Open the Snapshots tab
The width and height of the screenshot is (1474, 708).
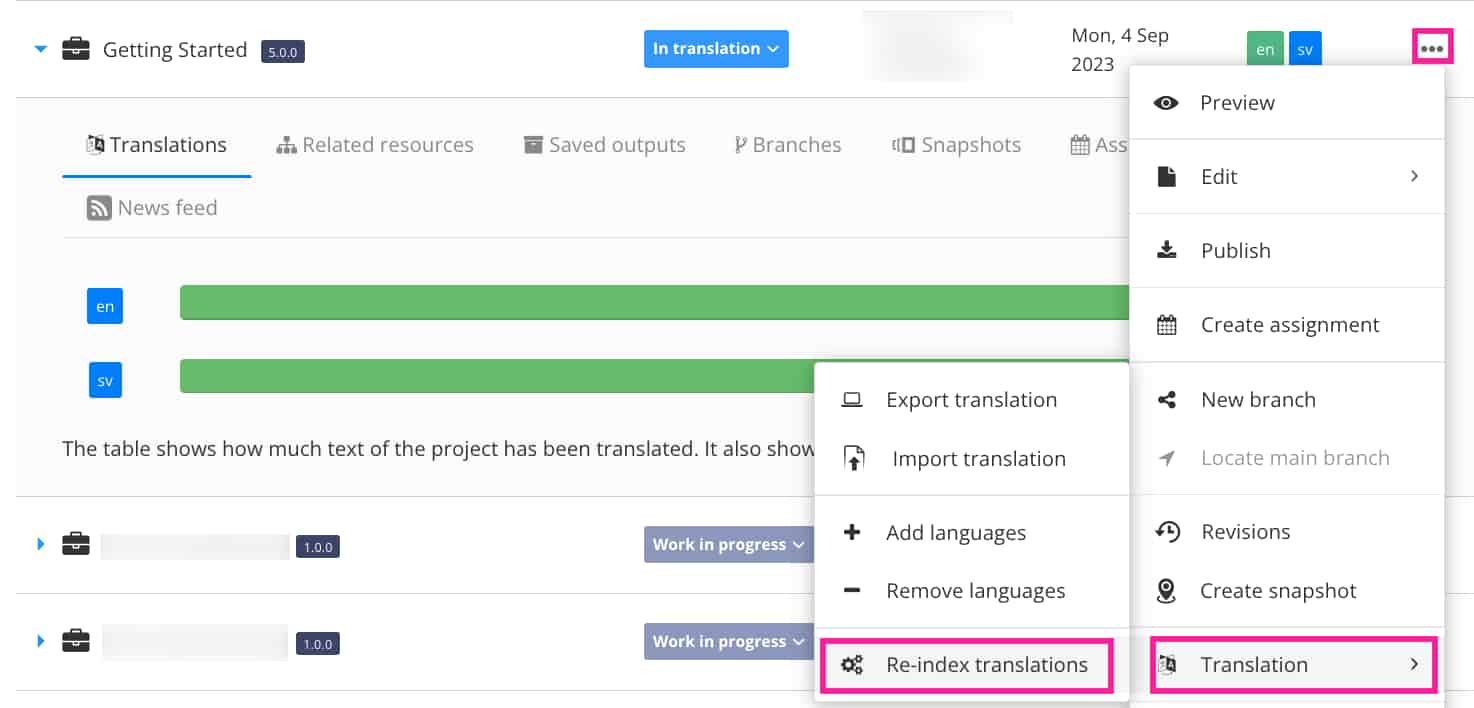[955, 144]
